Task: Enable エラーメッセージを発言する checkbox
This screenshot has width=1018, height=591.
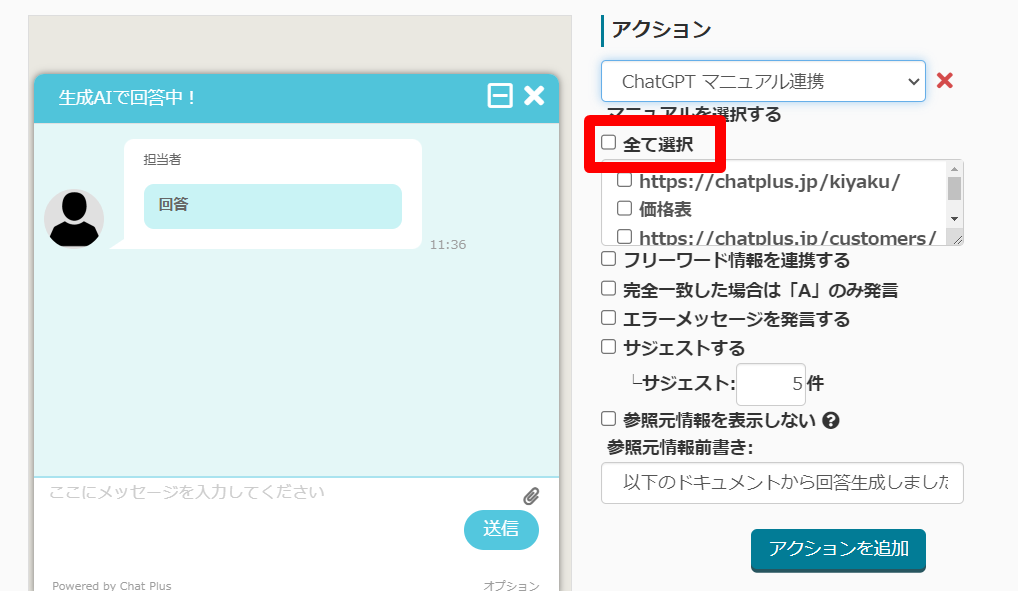Action: point(609,318)
